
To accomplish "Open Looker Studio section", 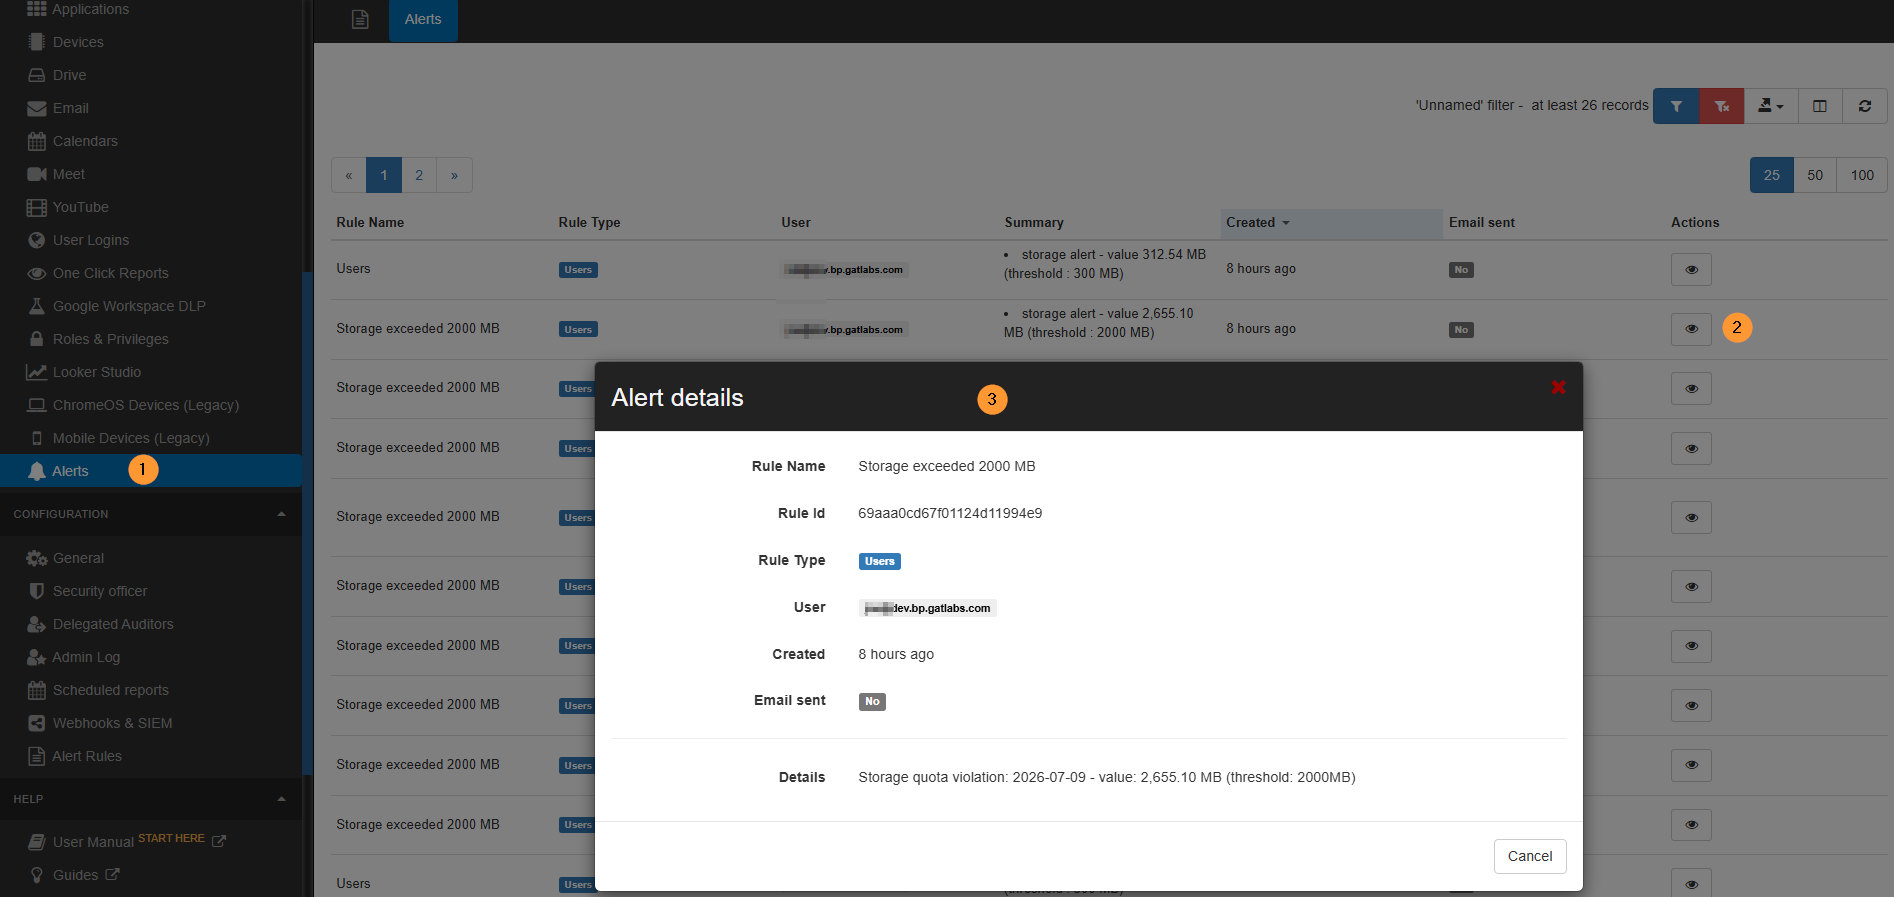I will pos(96,372).
